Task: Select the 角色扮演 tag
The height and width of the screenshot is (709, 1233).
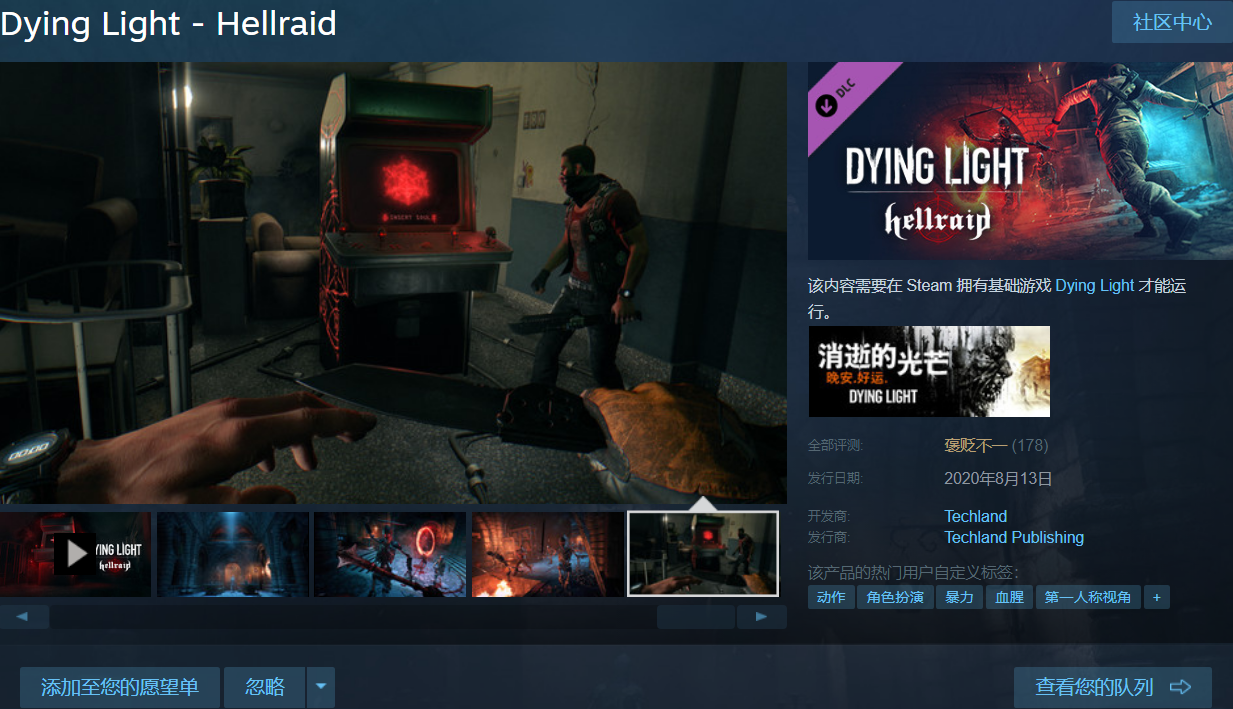Action: [895, 597]
